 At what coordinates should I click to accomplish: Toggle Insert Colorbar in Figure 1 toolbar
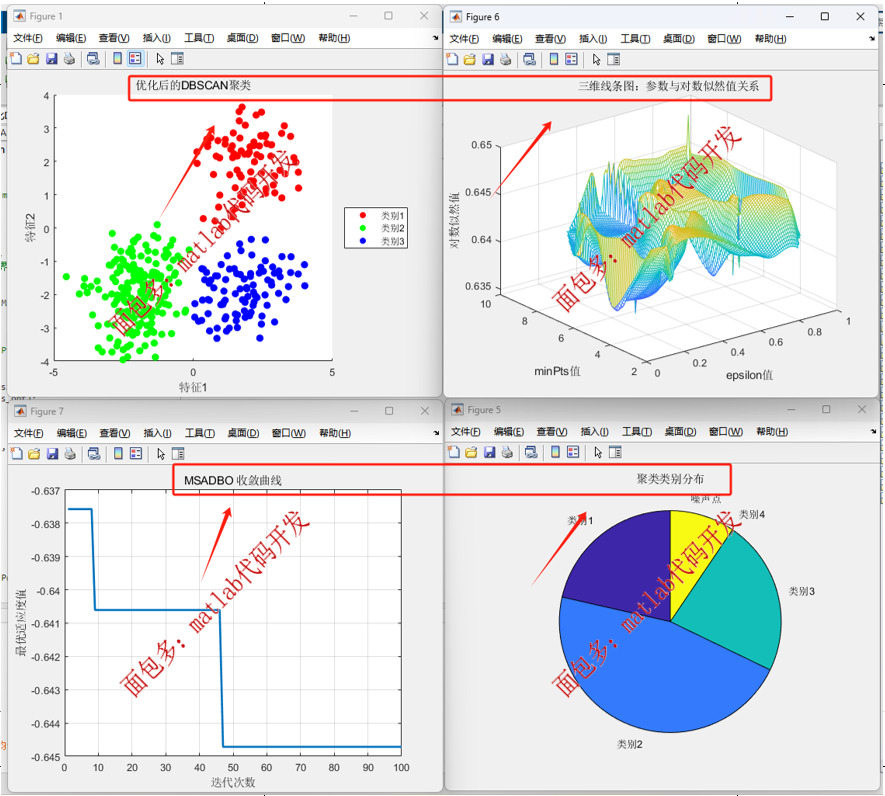[x=117, y=59]
